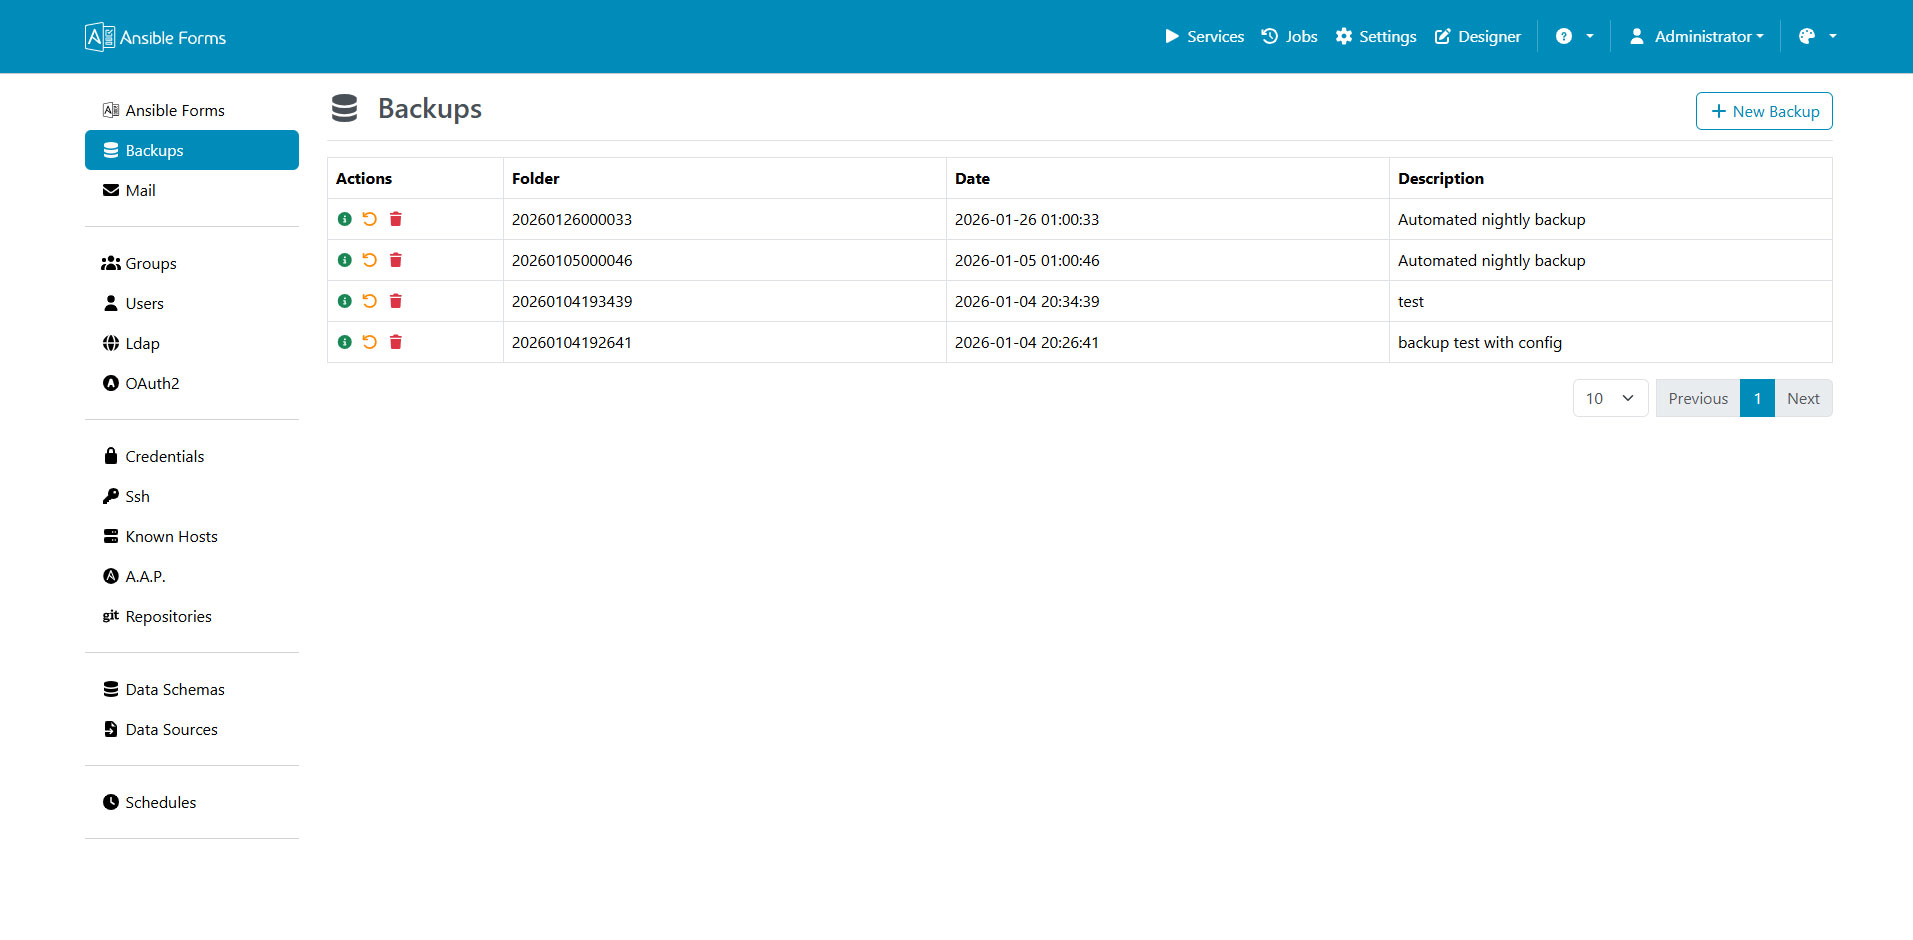Image resolution: width=1913 pixels, height=940 pixels.
Task: Open A.A.P. settings in sidebar
Action: [192, 576]
